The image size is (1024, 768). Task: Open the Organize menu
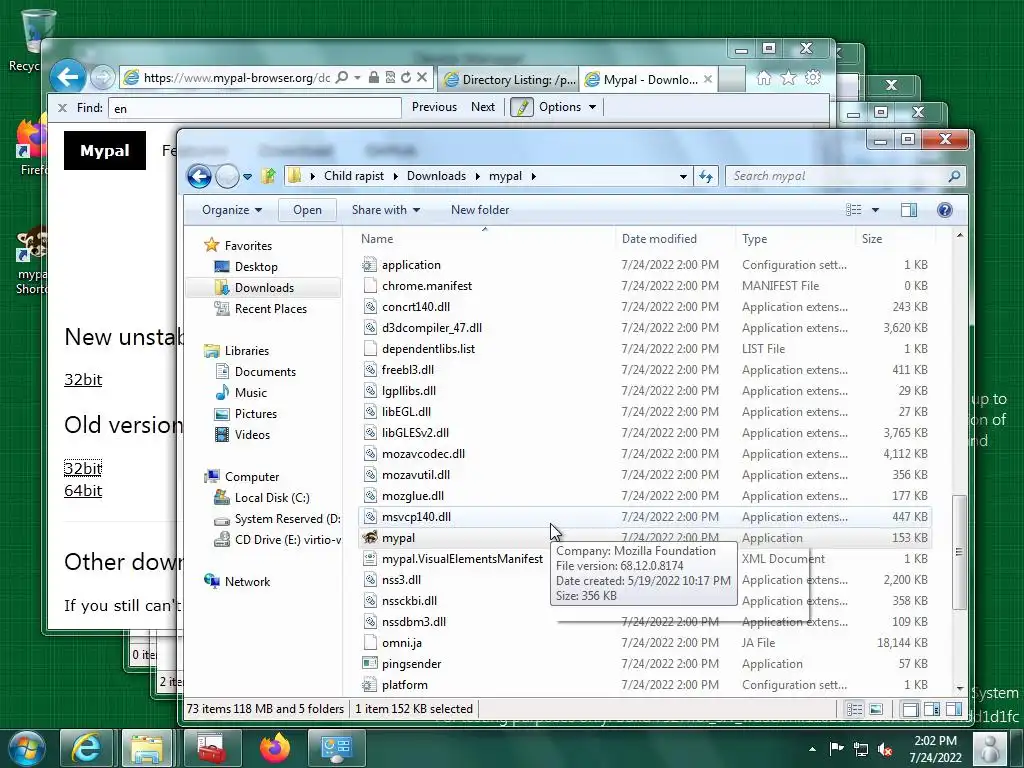point(232,210)
